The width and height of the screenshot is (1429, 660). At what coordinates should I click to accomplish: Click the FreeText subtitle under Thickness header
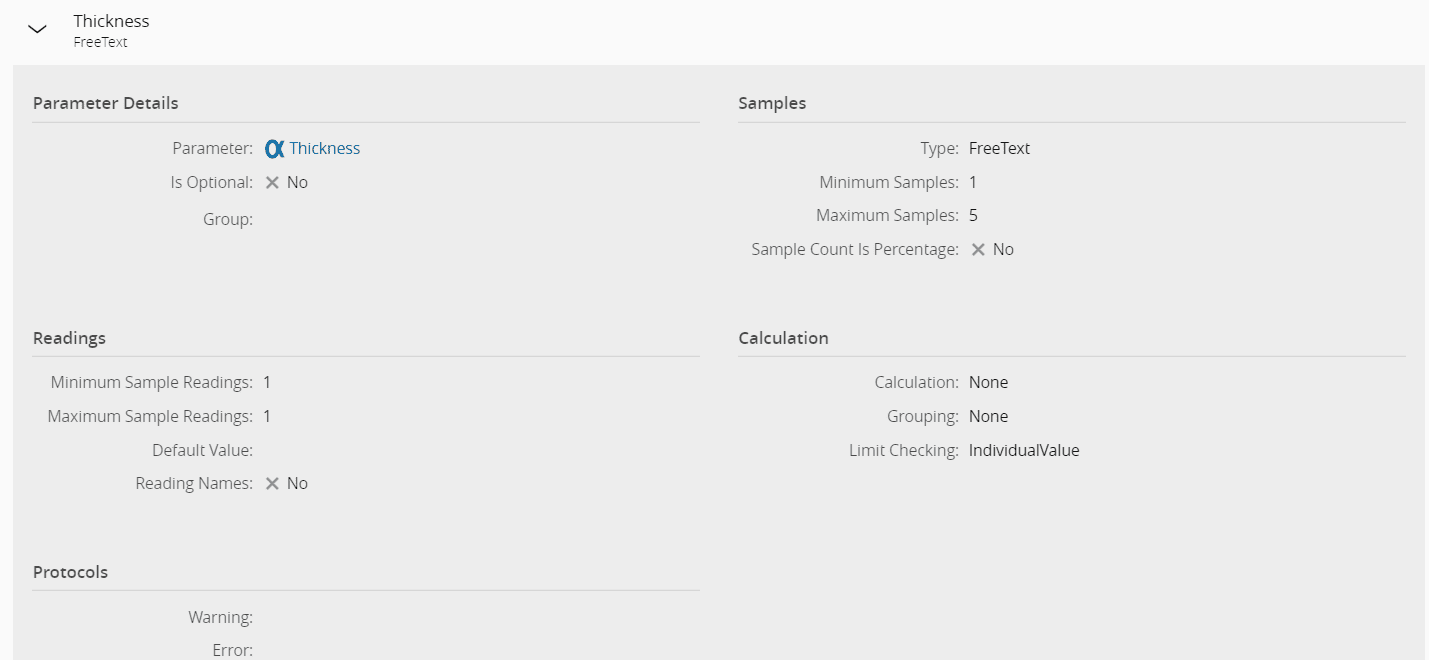[100, 42]
